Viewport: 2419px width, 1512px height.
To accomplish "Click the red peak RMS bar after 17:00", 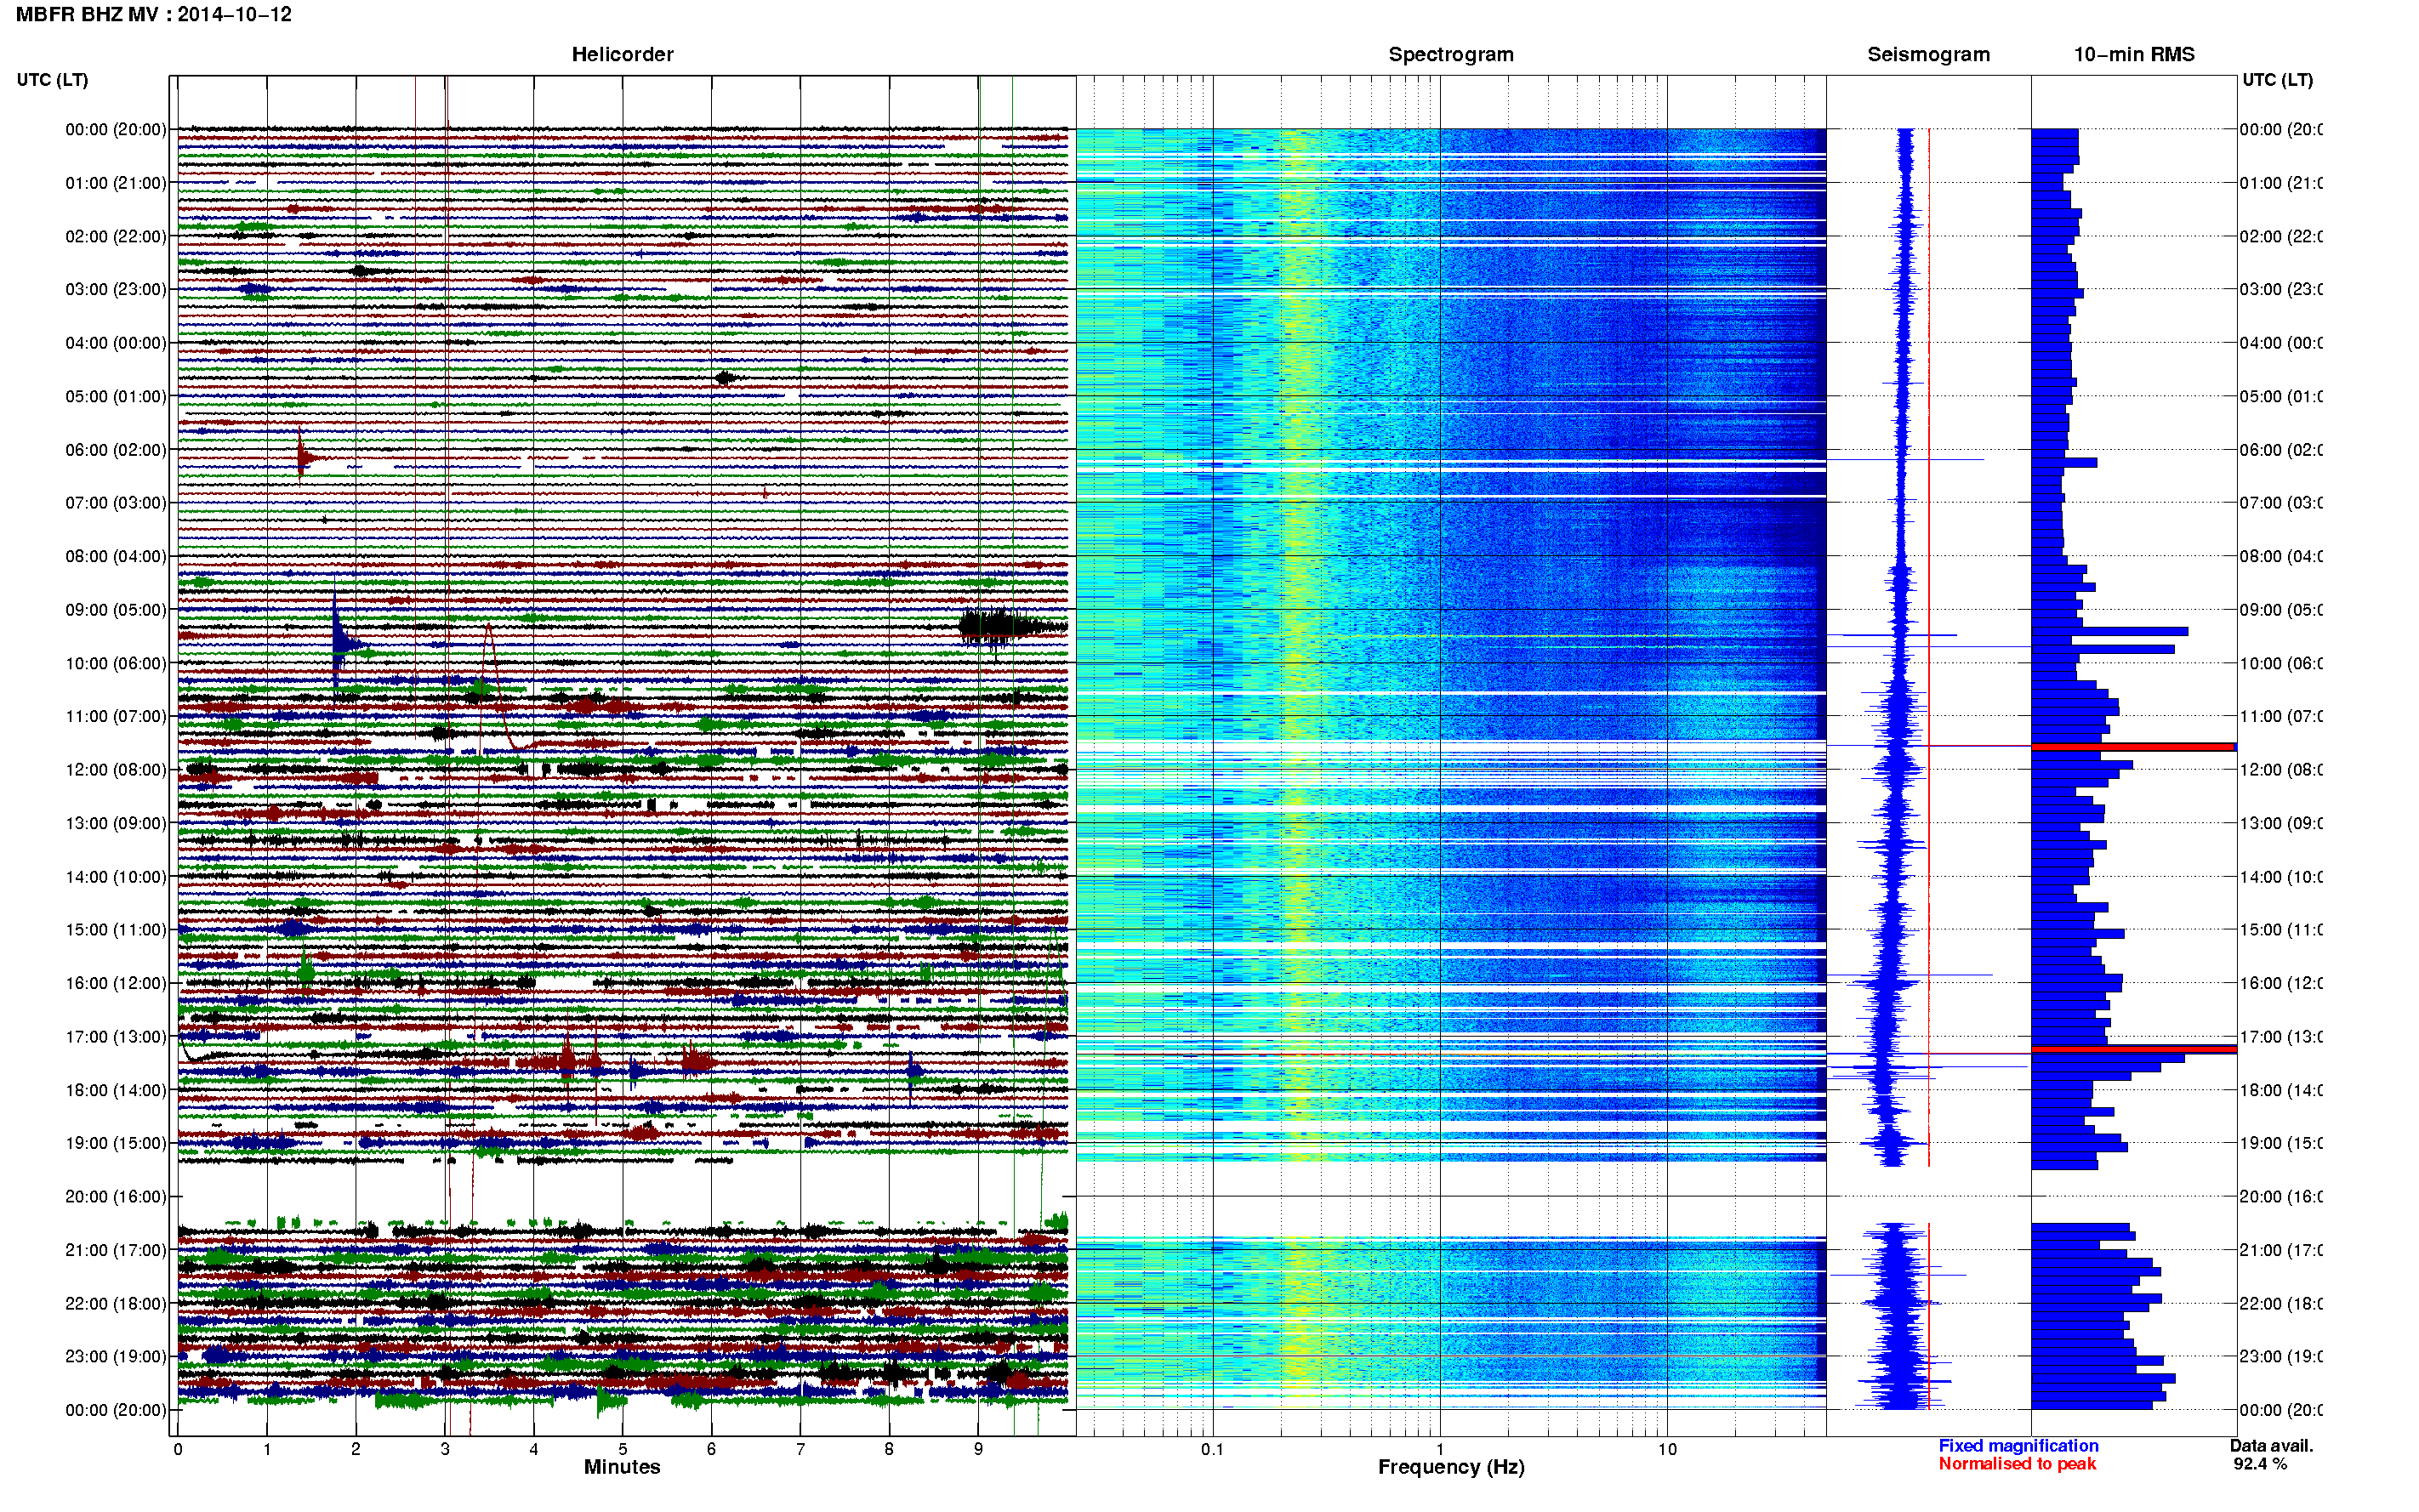I will pyautogui.click(x=2133, y=1049).
